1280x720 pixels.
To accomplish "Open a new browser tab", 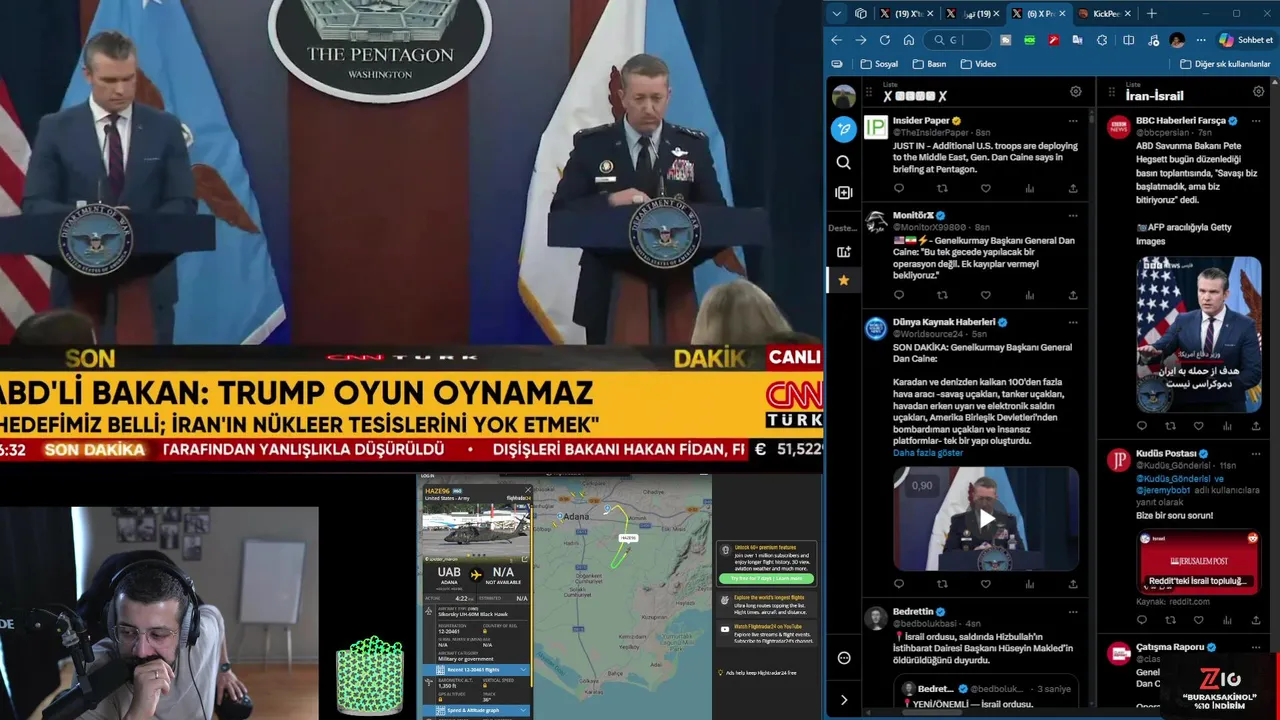I will coord(1151,13).
